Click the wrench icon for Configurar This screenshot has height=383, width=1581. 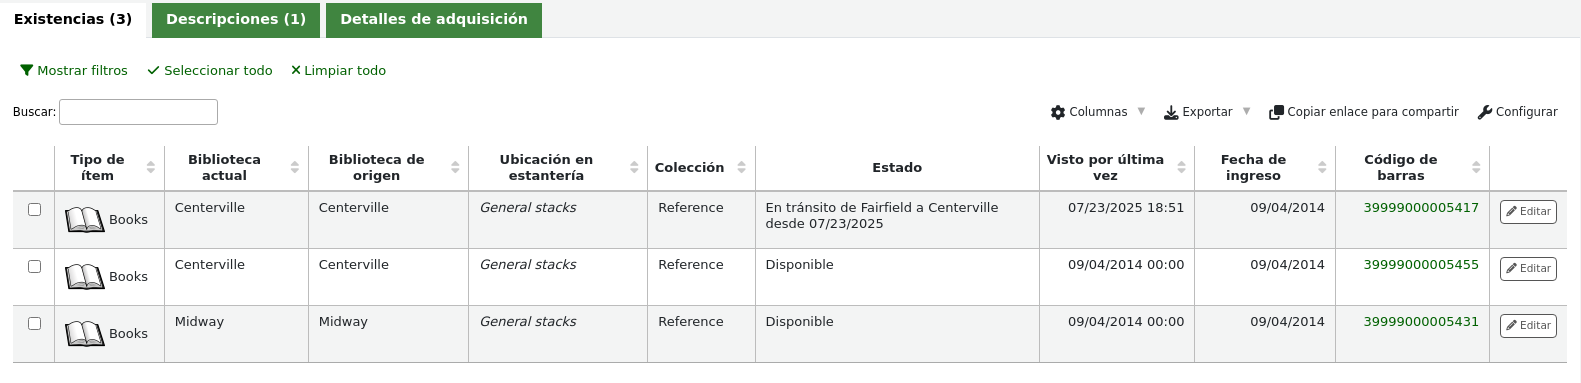1485,112
